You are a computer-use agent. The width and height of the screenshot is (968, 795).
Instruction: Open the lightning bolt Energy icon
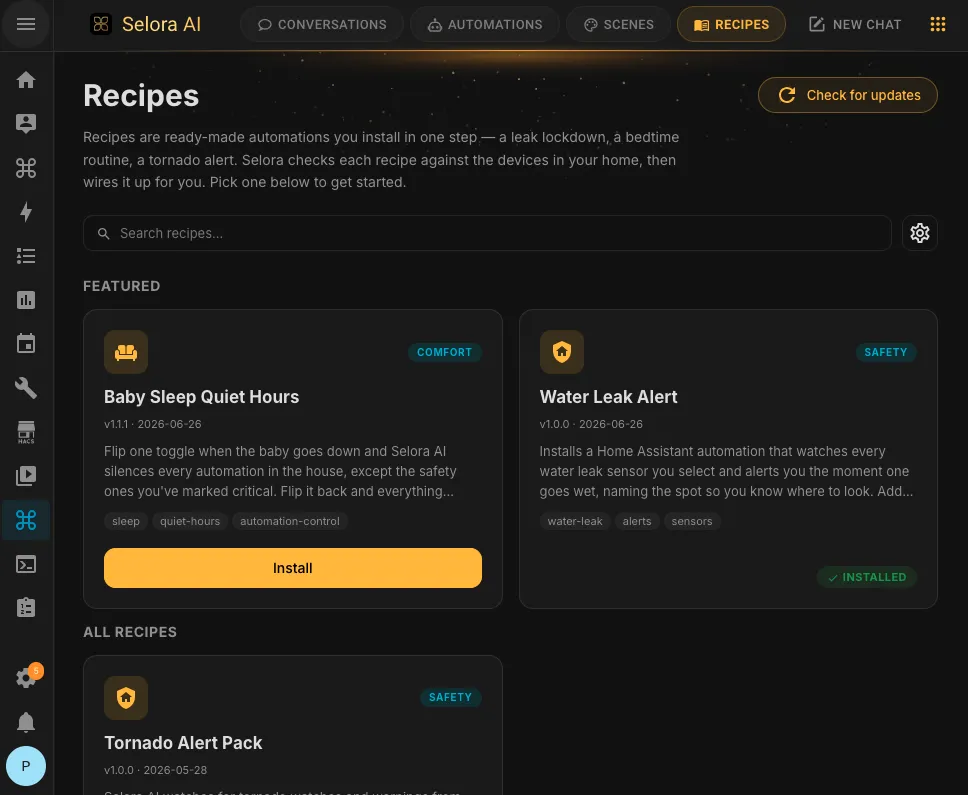[26, 212]
